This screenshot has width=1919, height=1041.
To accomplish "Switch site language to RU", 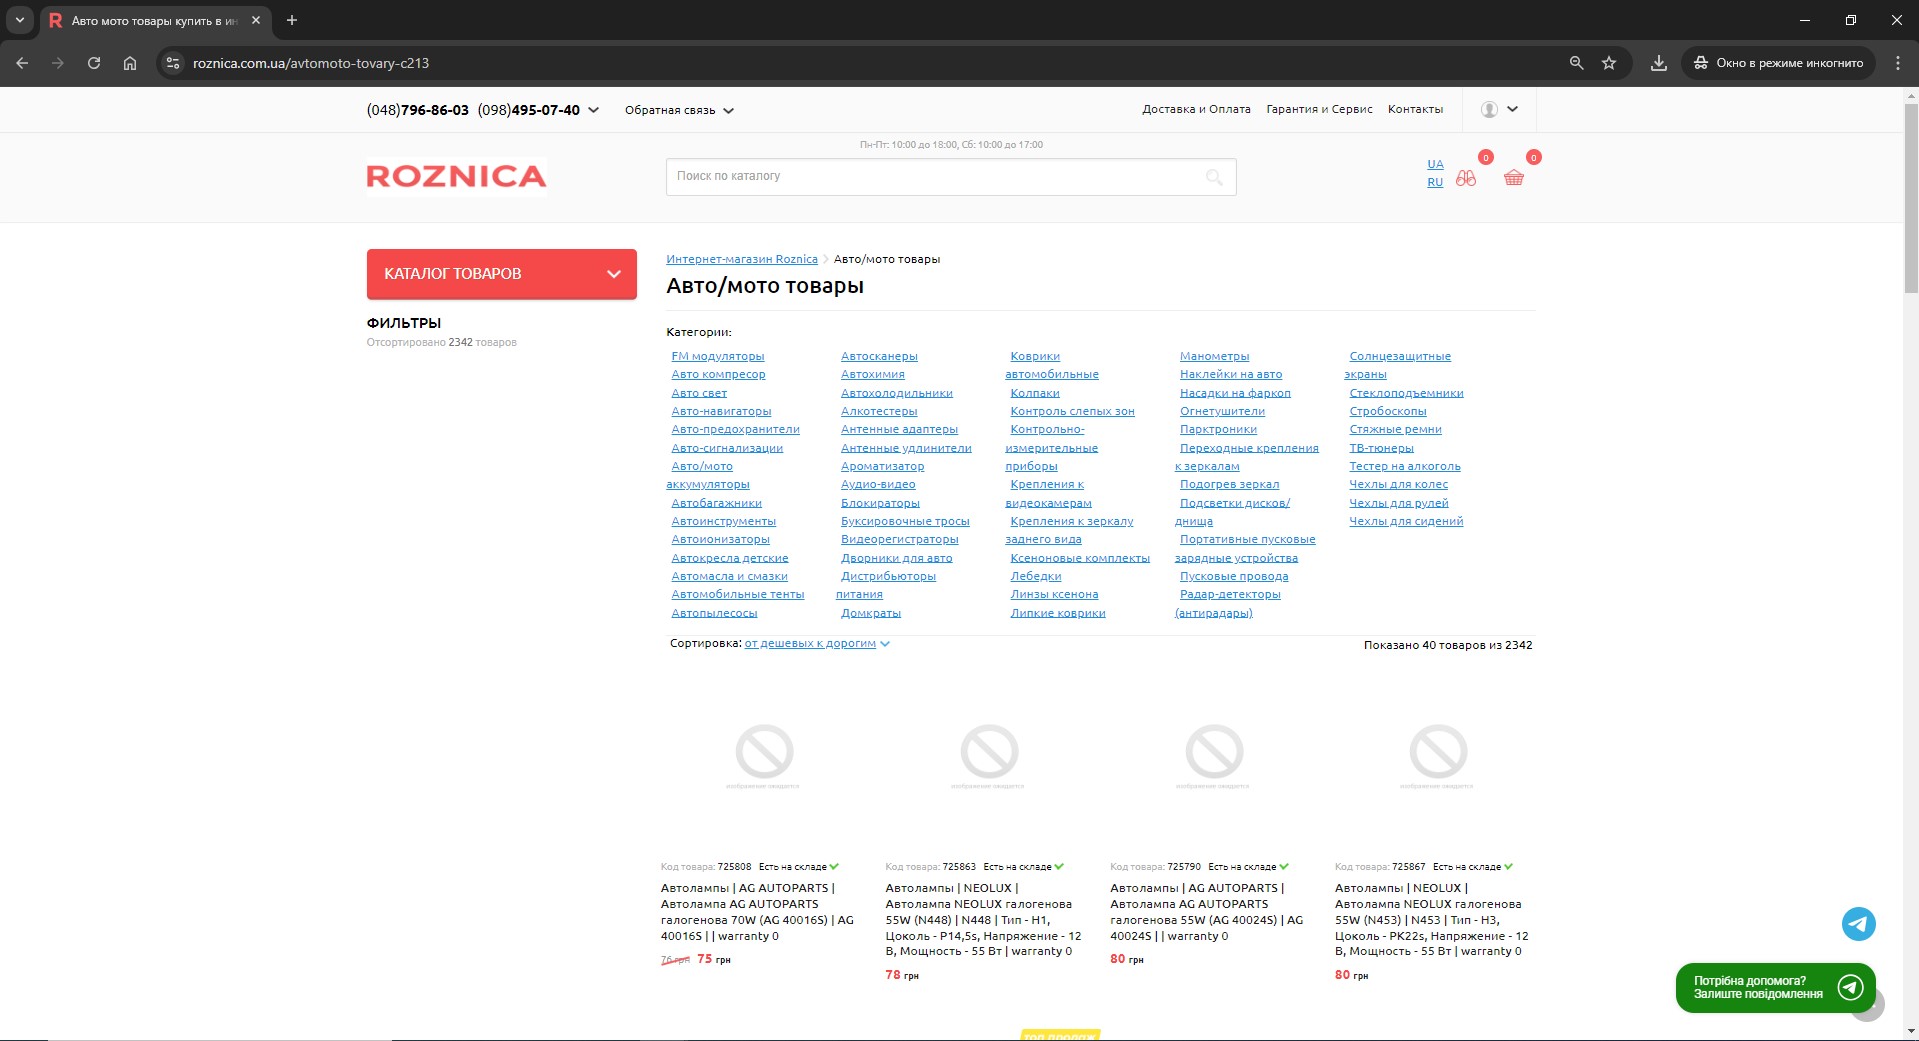I will tap(1435, 182).
